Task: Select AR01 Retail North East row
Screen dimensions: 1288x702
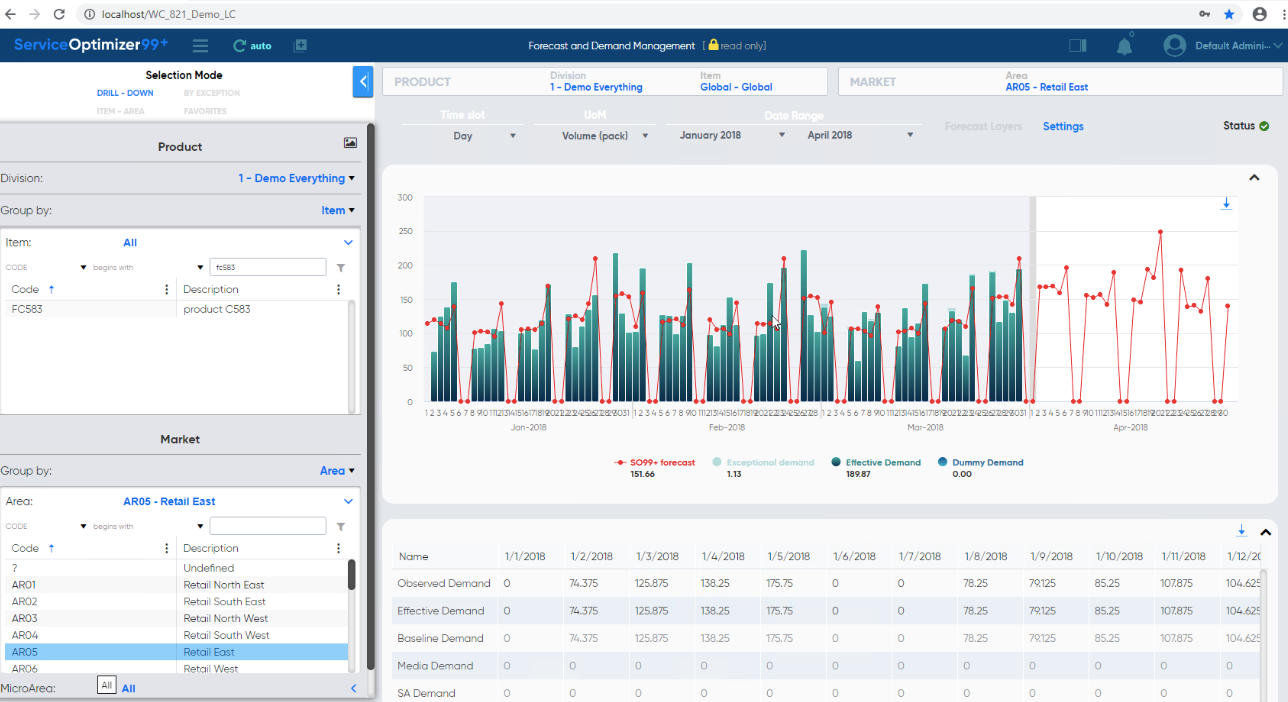Action: pos(175,585)
